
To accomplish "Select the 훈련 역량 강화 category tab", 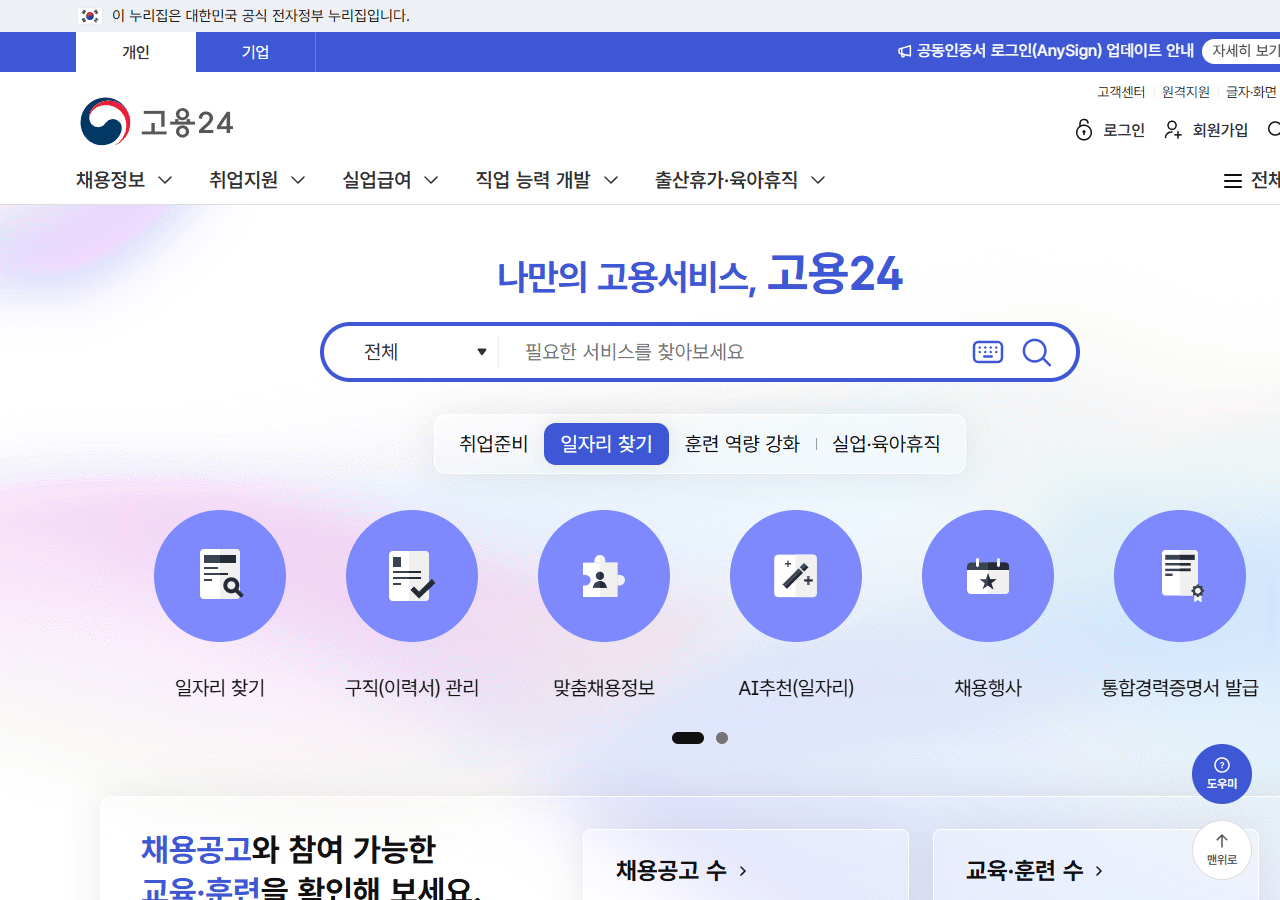I will pyautogui.click(x=742, y=444).
